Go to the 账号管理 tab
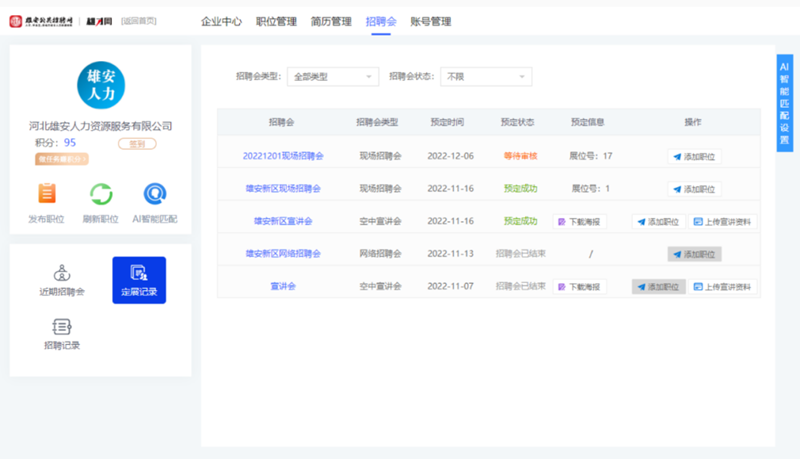800x459 pixels. pos(431,21)
